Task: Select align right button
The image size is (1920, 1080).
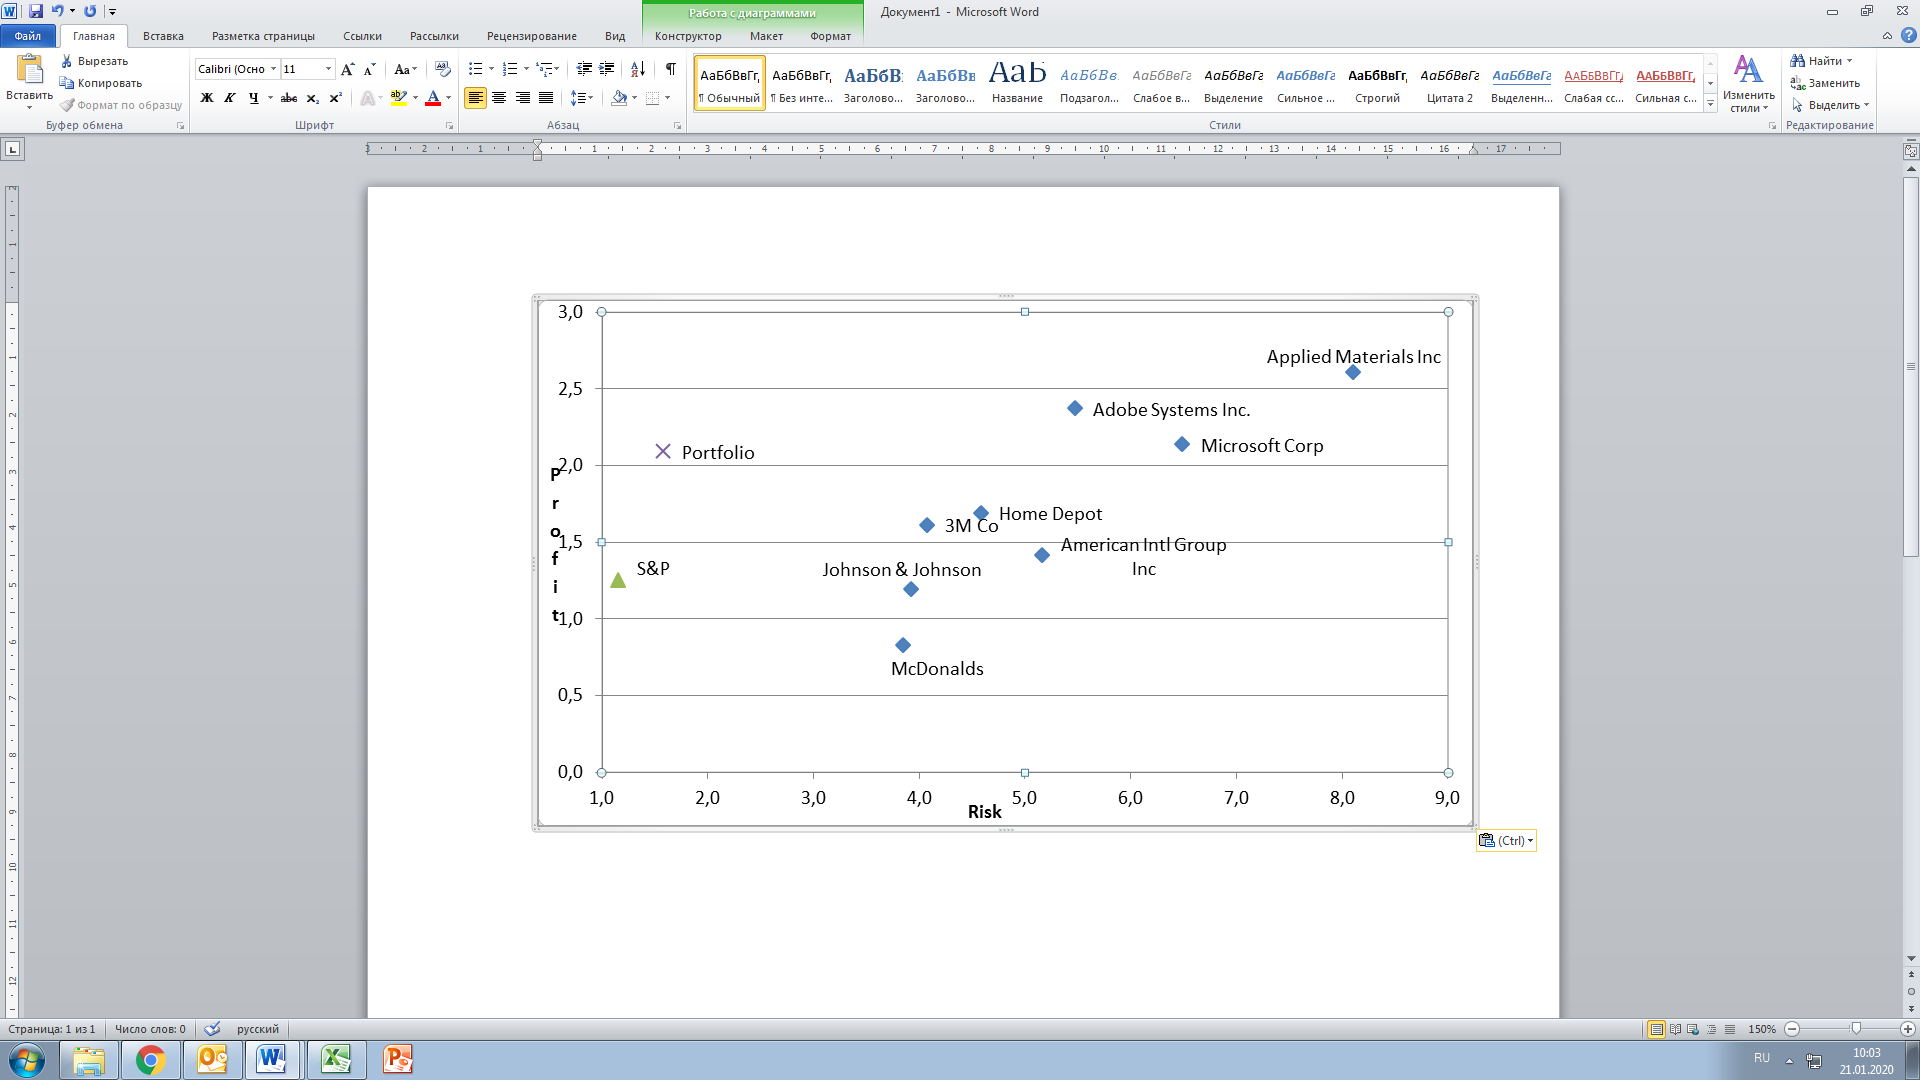Action: [522, 98]
